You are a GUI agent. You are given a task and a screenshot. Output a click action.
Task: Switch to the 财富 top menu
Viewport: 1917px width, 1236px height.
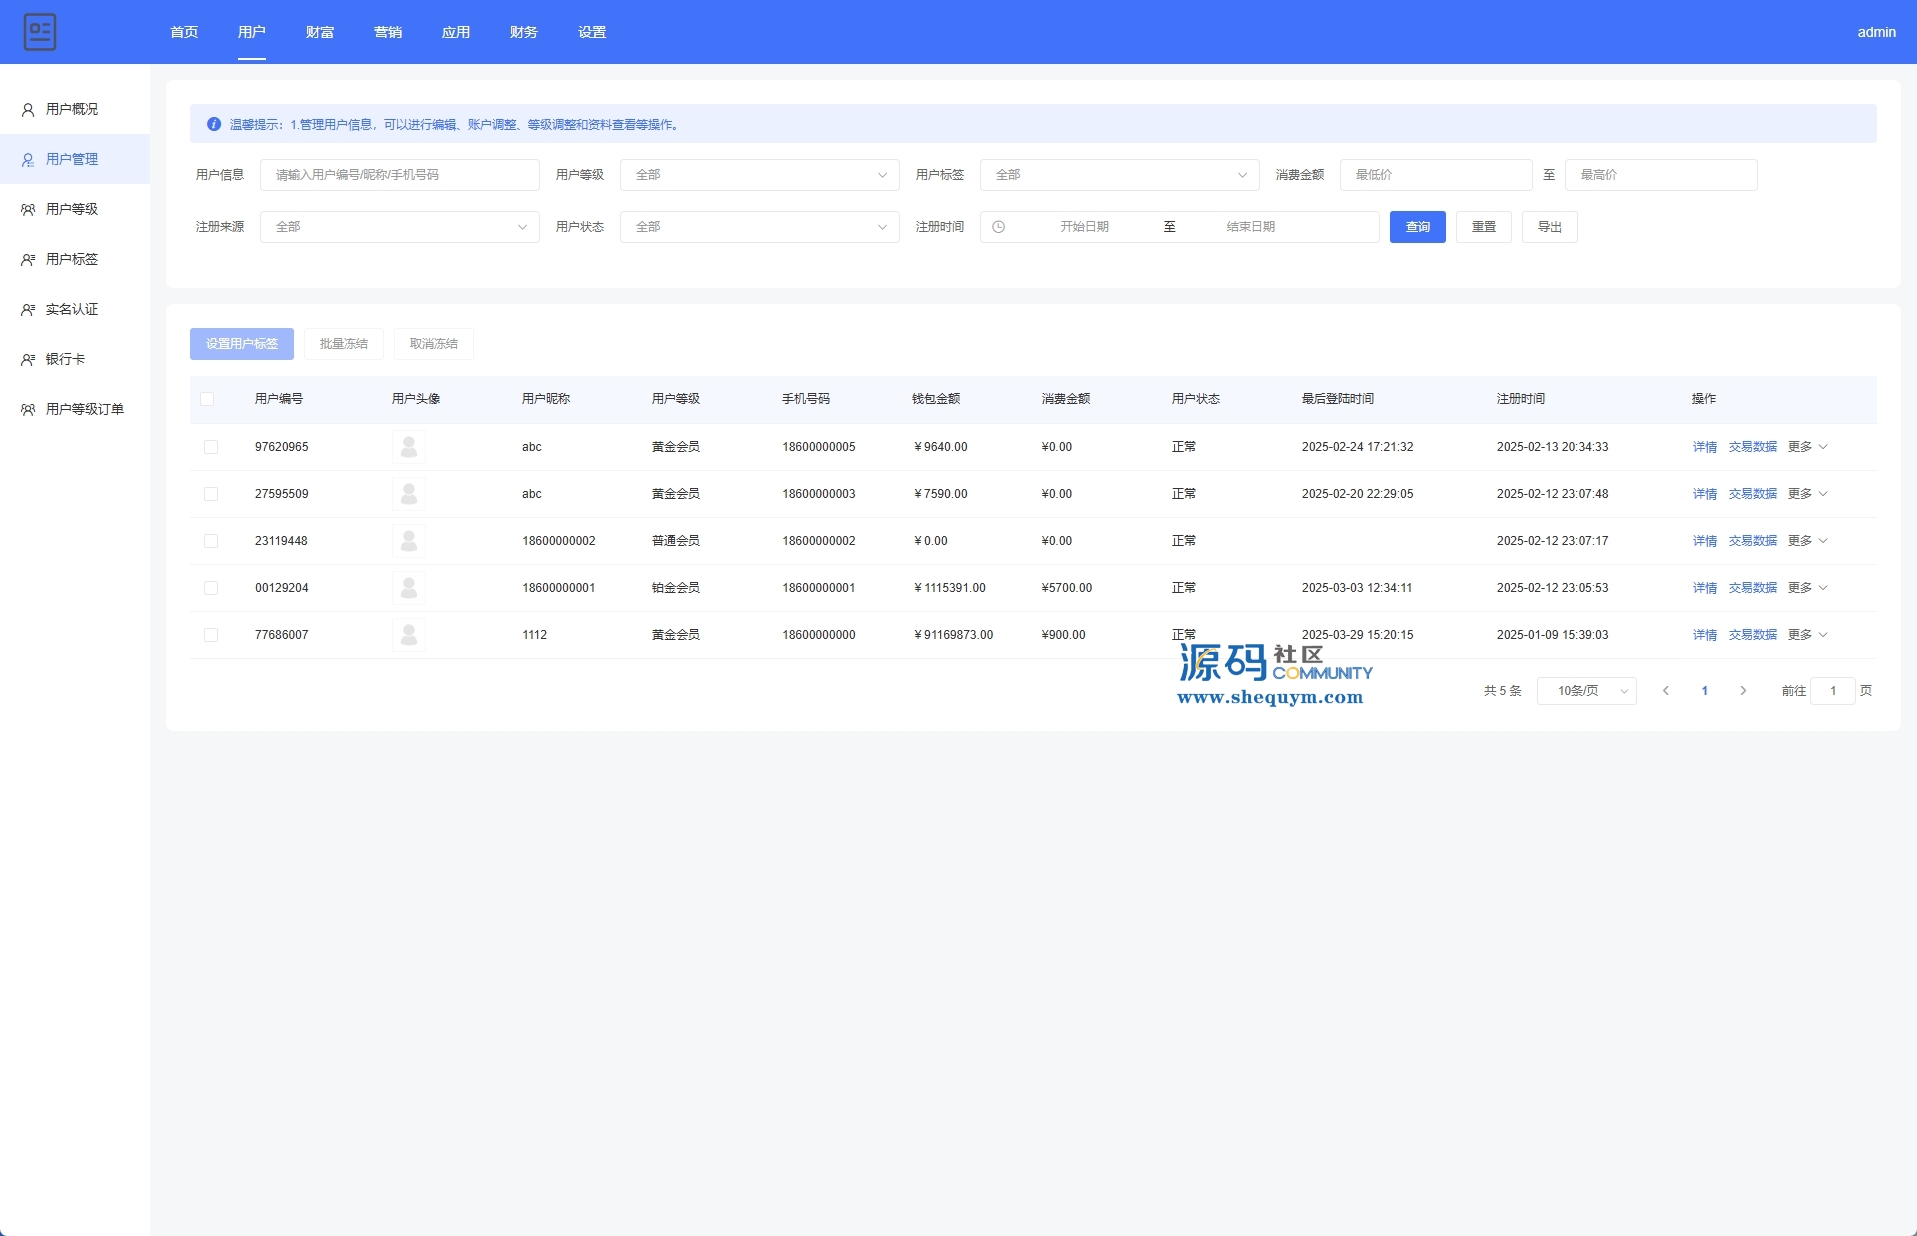[x=320, y=32]
